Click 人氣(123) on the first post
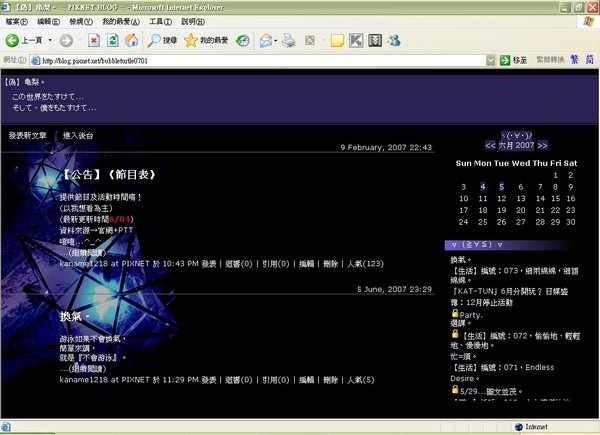Image resolution: width=600 pixels, height=435 pixels. point(365,264)
